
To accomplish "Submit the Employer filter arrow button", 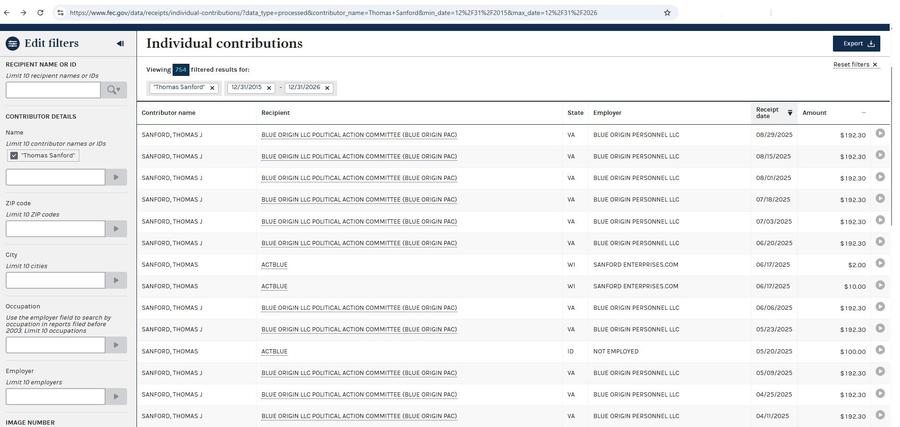I will (116, 397).
